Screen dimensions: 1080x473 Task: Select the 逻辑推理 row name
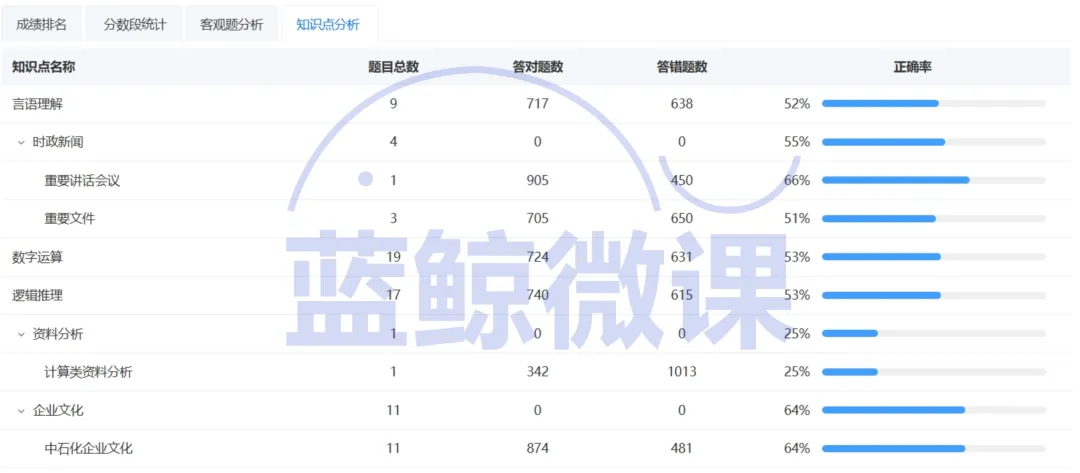pyautogui.click(x=38, y=295)
